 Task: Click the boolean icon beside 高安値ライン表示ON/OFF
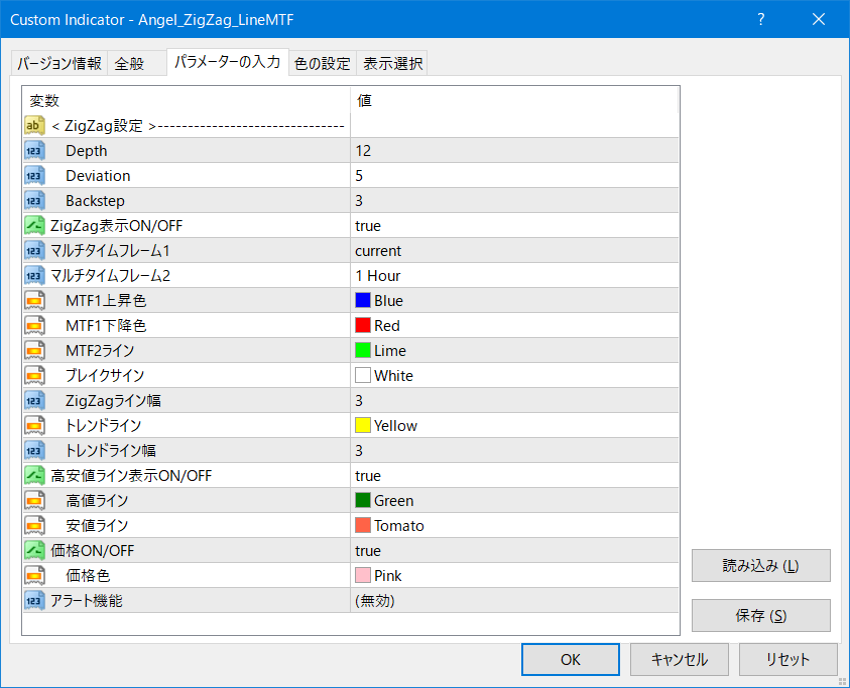[x=34, y=475]
